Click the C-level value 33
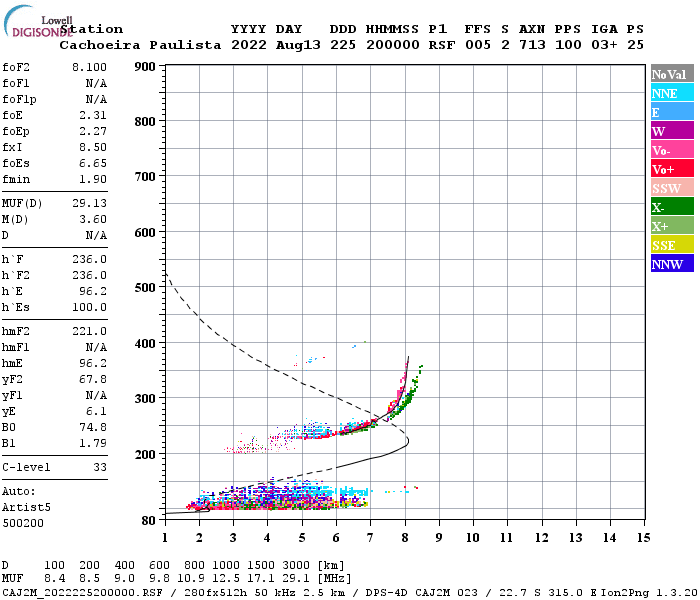 (100, 467)
